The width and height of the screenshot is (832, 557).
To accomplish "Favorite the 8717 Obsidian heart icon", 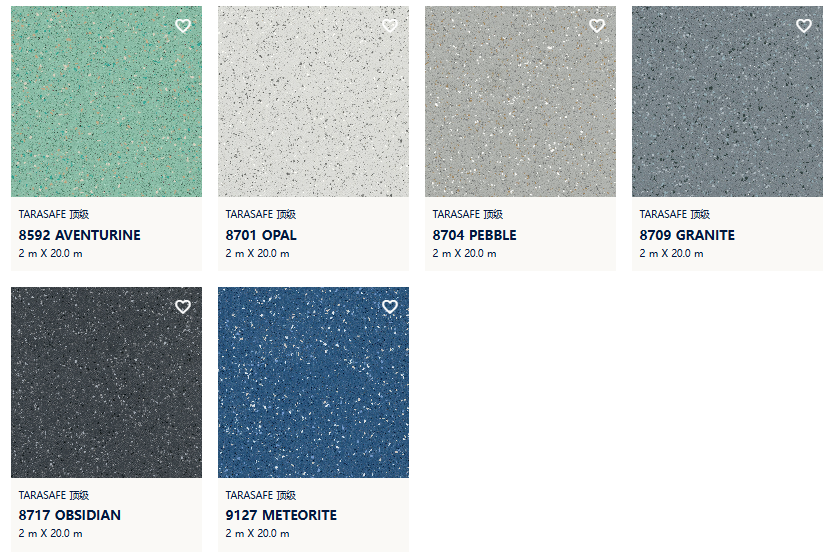I will (x=183, y=307).
